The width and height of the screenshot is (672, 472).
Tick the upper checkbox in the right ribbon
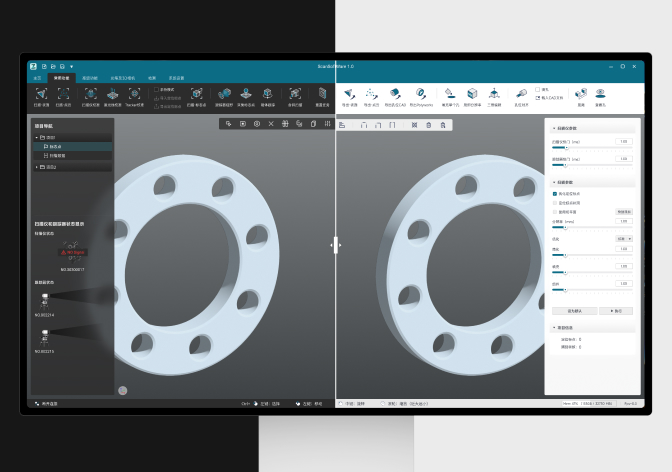(x=538, y=89)
